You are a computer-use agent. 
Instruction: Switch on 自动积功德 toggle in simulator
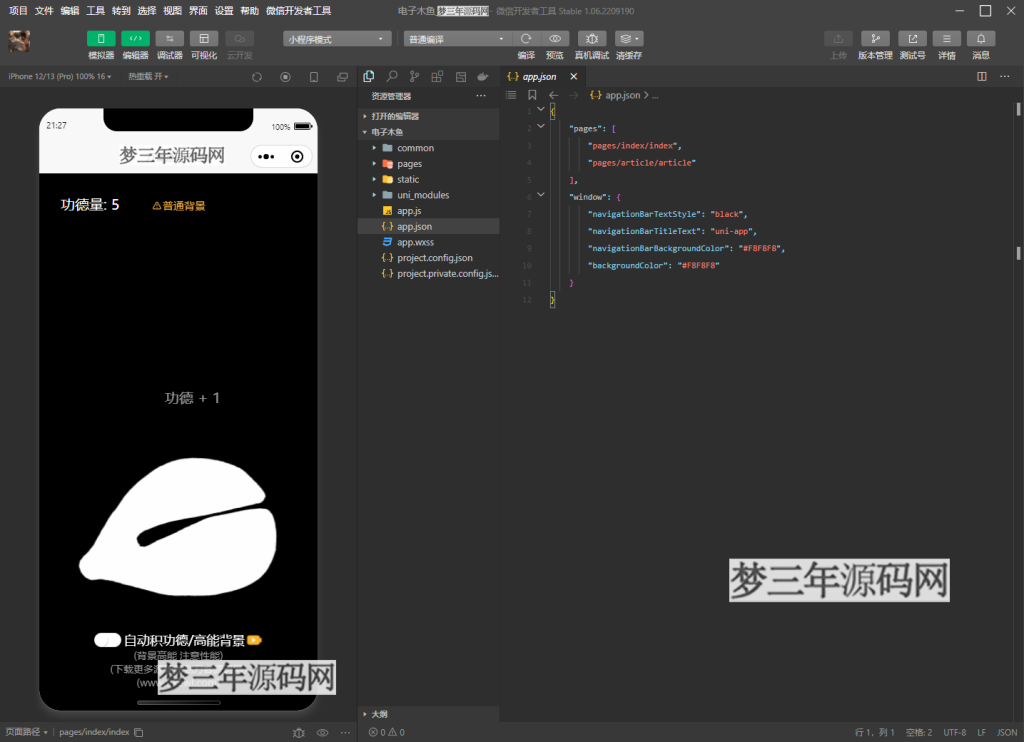tap(107, 640)
